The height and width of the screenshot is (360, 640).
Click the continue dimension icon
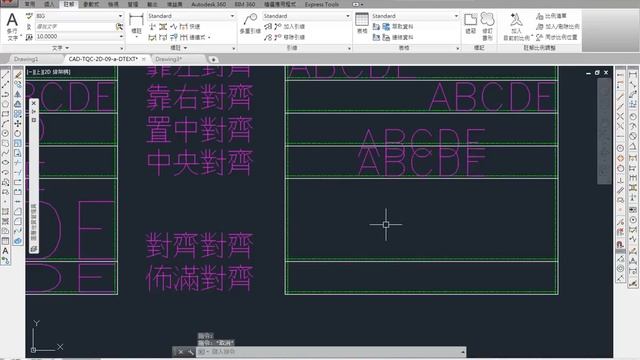point(184,37)
